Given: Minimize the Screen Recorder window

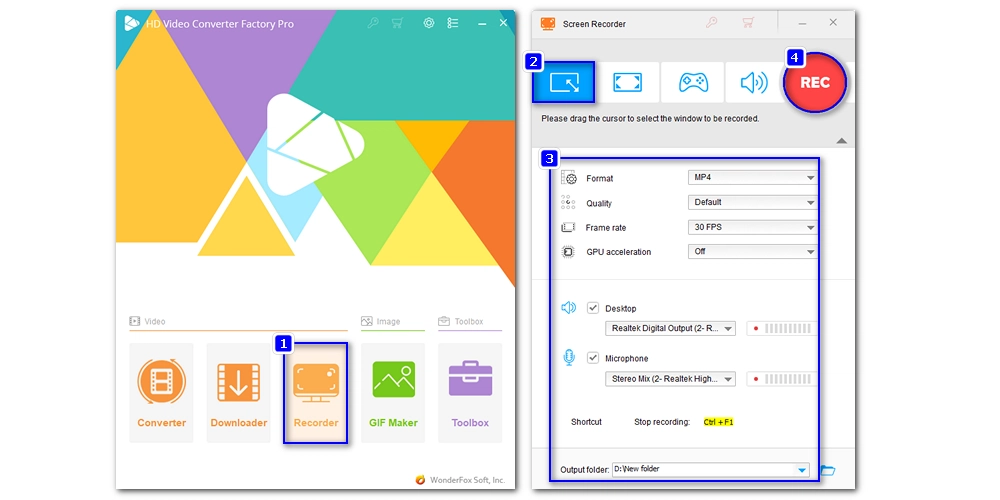Looking at the screenshot, I should (x=802, y=23).
